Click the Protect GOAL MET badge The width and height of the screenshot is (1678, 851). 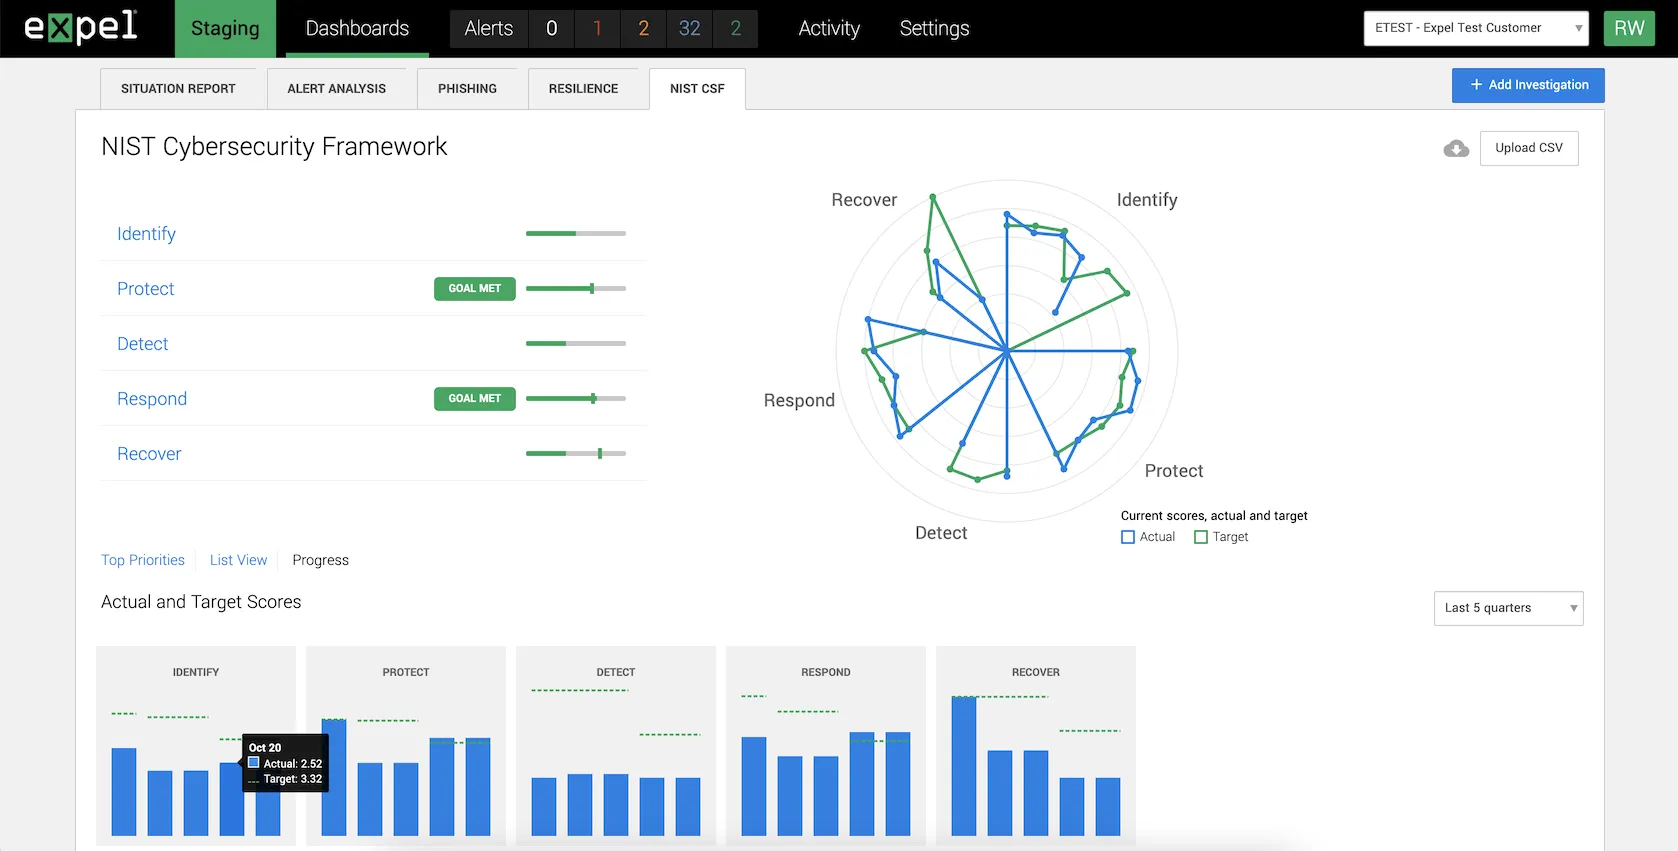coord(474,289)
